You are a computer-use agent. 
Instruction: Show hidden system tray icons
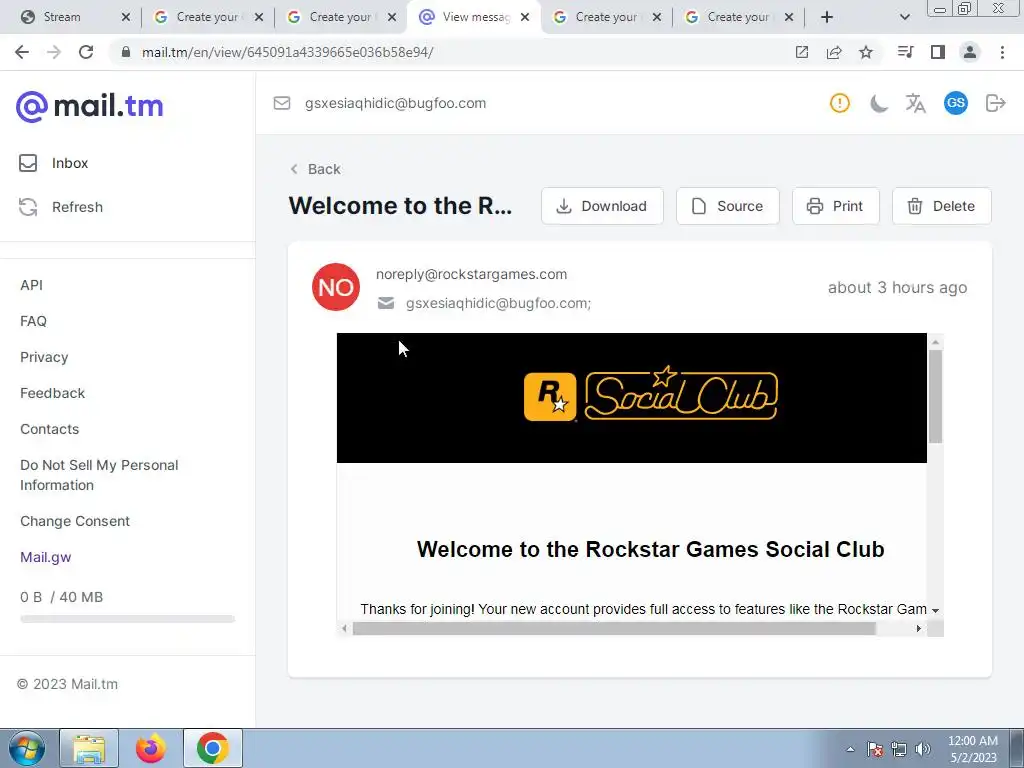[850, 749]
